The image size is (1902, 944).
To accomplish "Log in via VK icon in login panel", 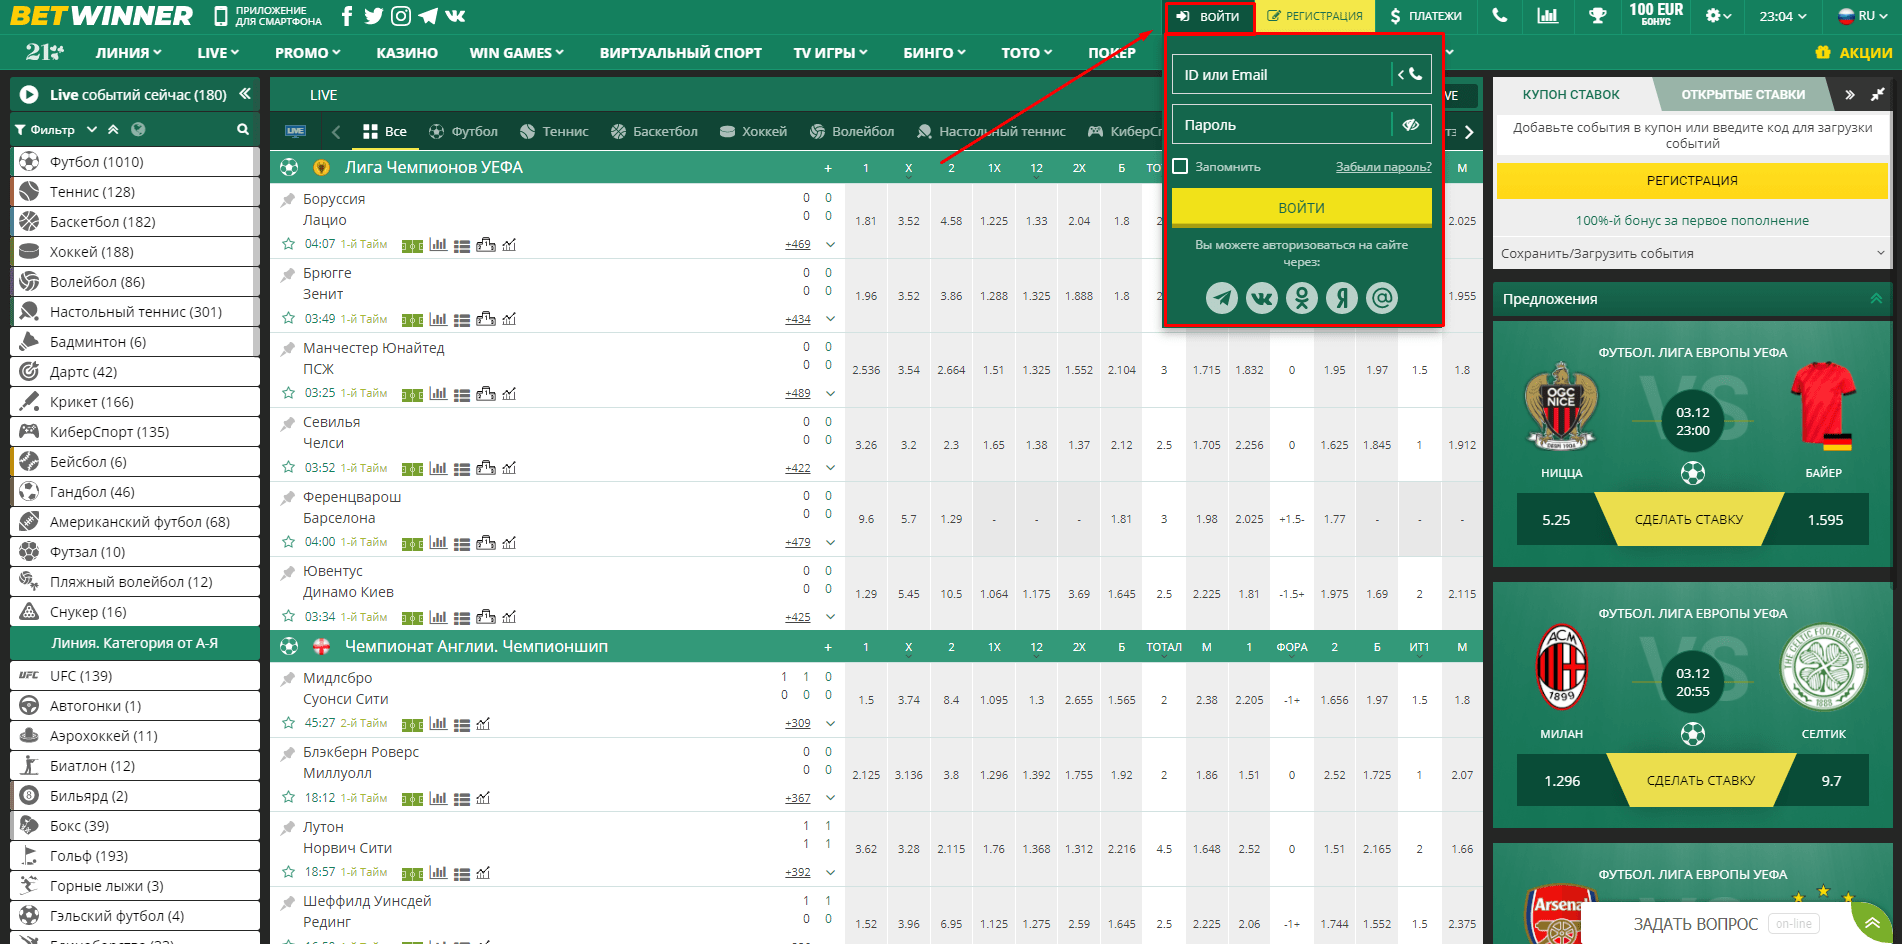I will 1262,298.
